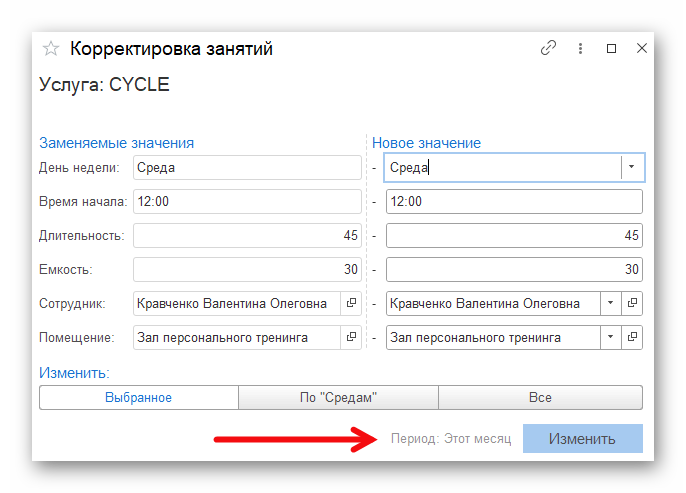Click the Длительность: label

(82, 235)
